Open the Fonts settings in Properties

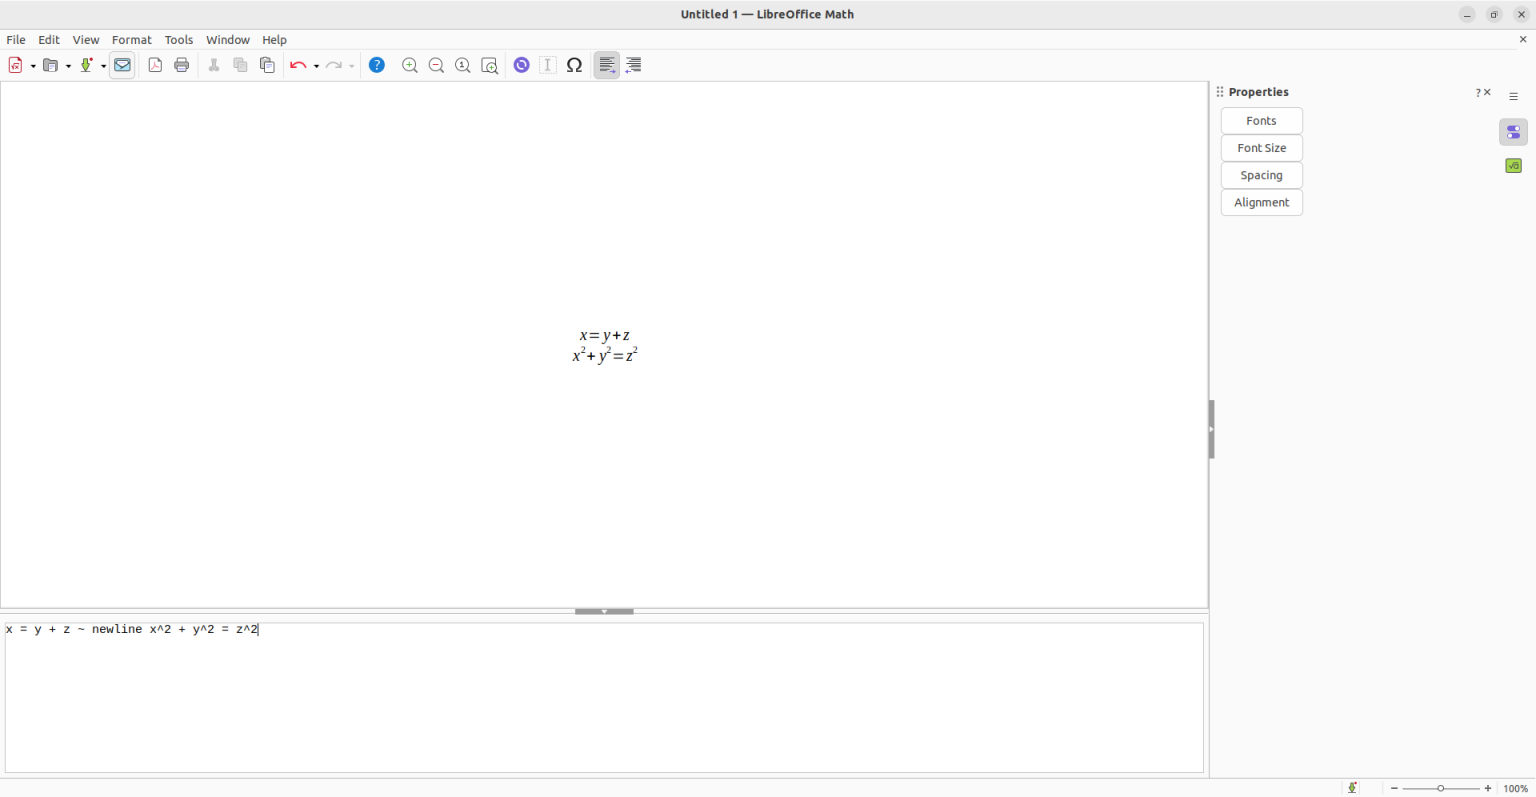1261,120
